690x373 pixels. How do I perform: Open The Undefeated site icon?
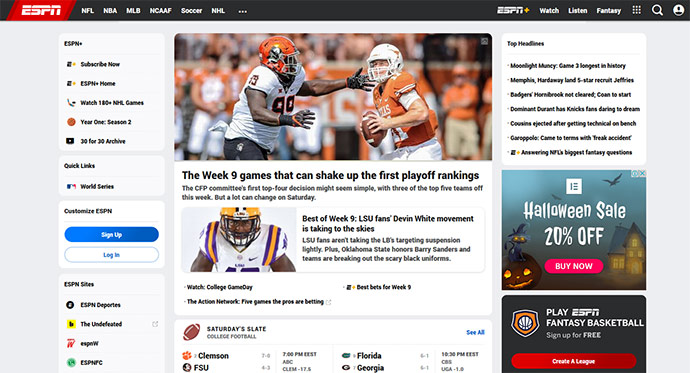[x=70, y=324]
